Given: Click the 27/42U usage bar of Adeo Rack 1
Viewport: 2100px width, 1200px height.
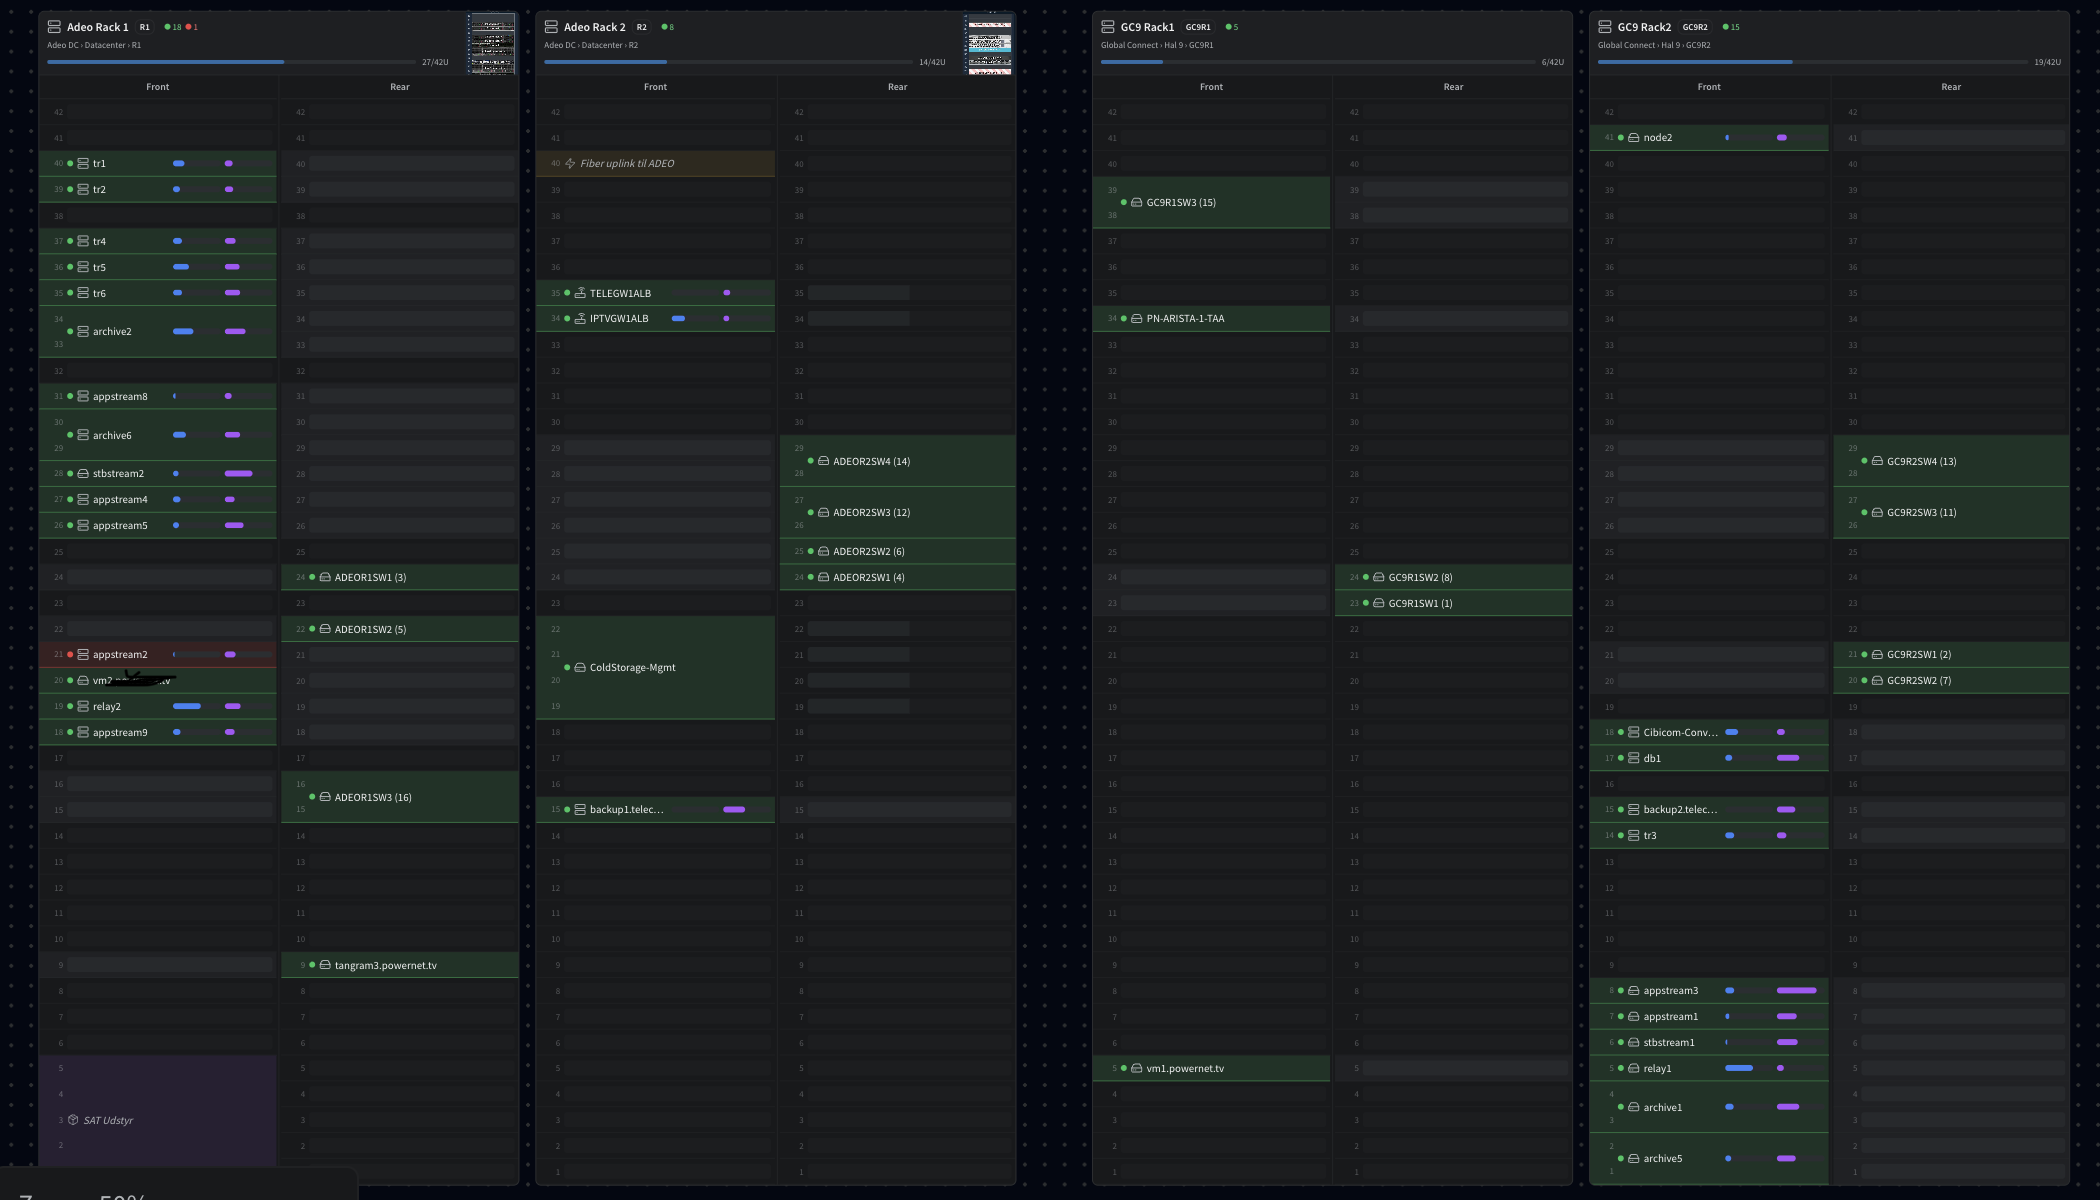Looking at the screenshot, I should (x=232, y=62).
